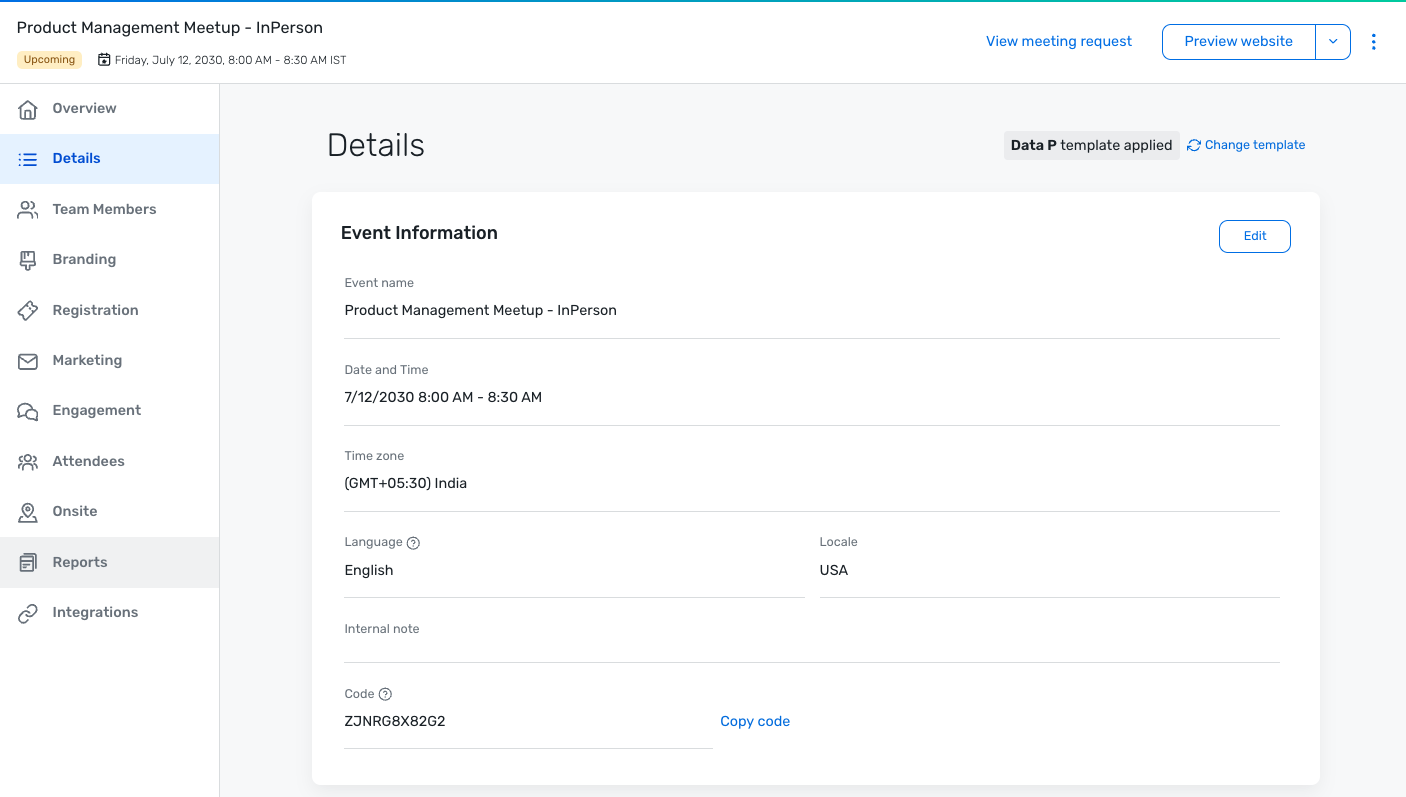1406x797 pixels.
Task: Select the Details menu item
Action: click(x=76, y=158)
